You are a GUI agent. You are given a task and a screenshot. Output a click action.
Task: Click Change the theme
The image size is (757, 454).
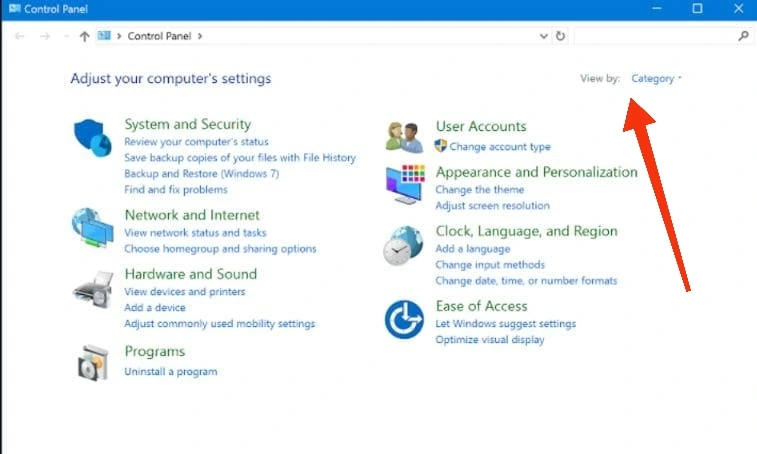479,189
